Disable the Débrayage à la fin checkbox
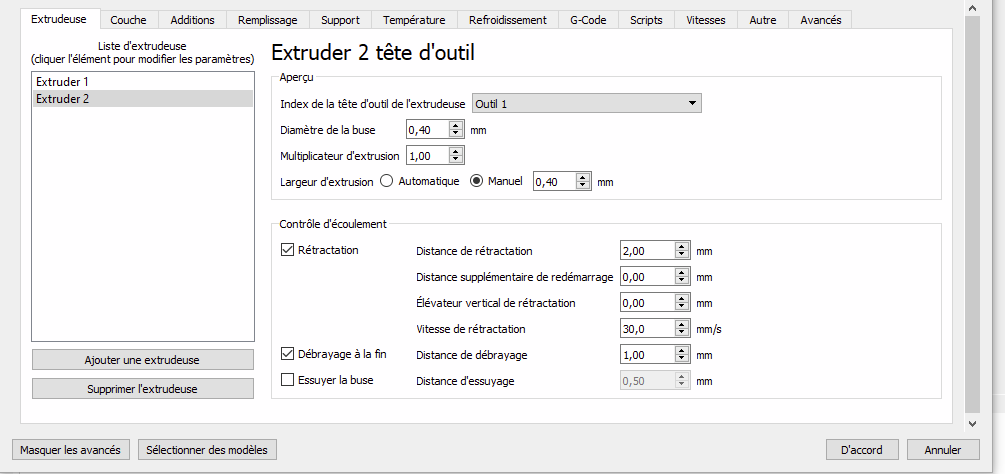 tap(287, 354)
